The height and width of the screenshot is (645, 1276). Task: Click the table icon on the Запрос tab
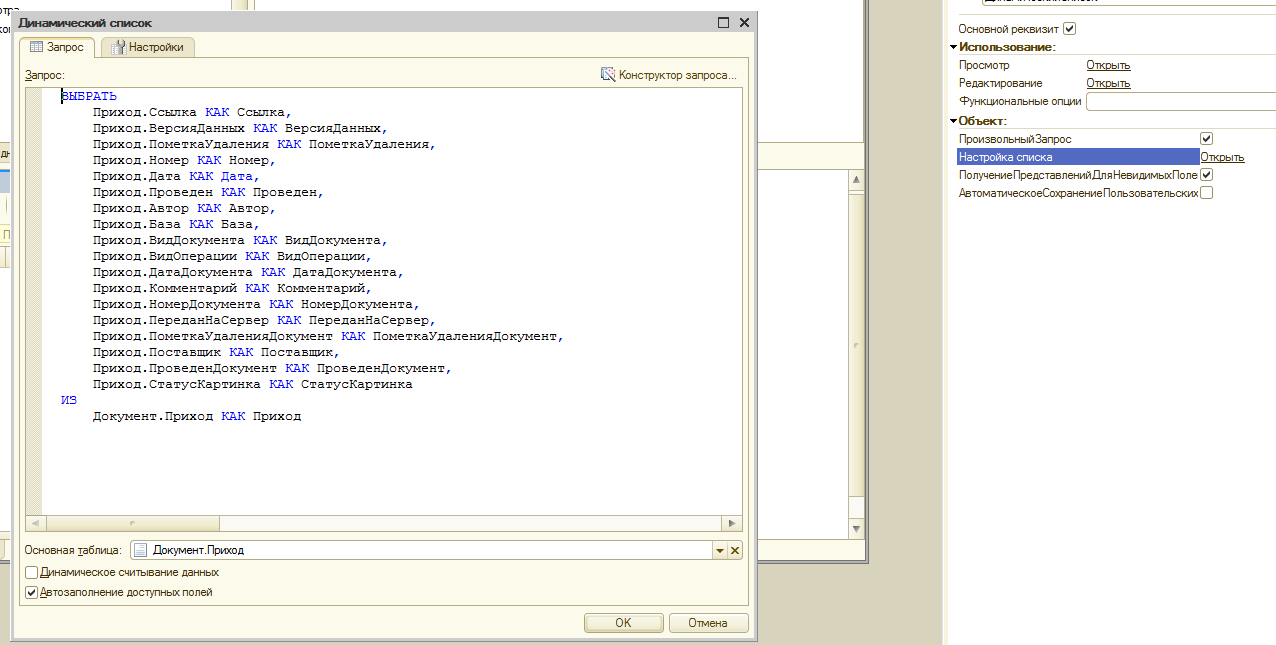(37, 47)
